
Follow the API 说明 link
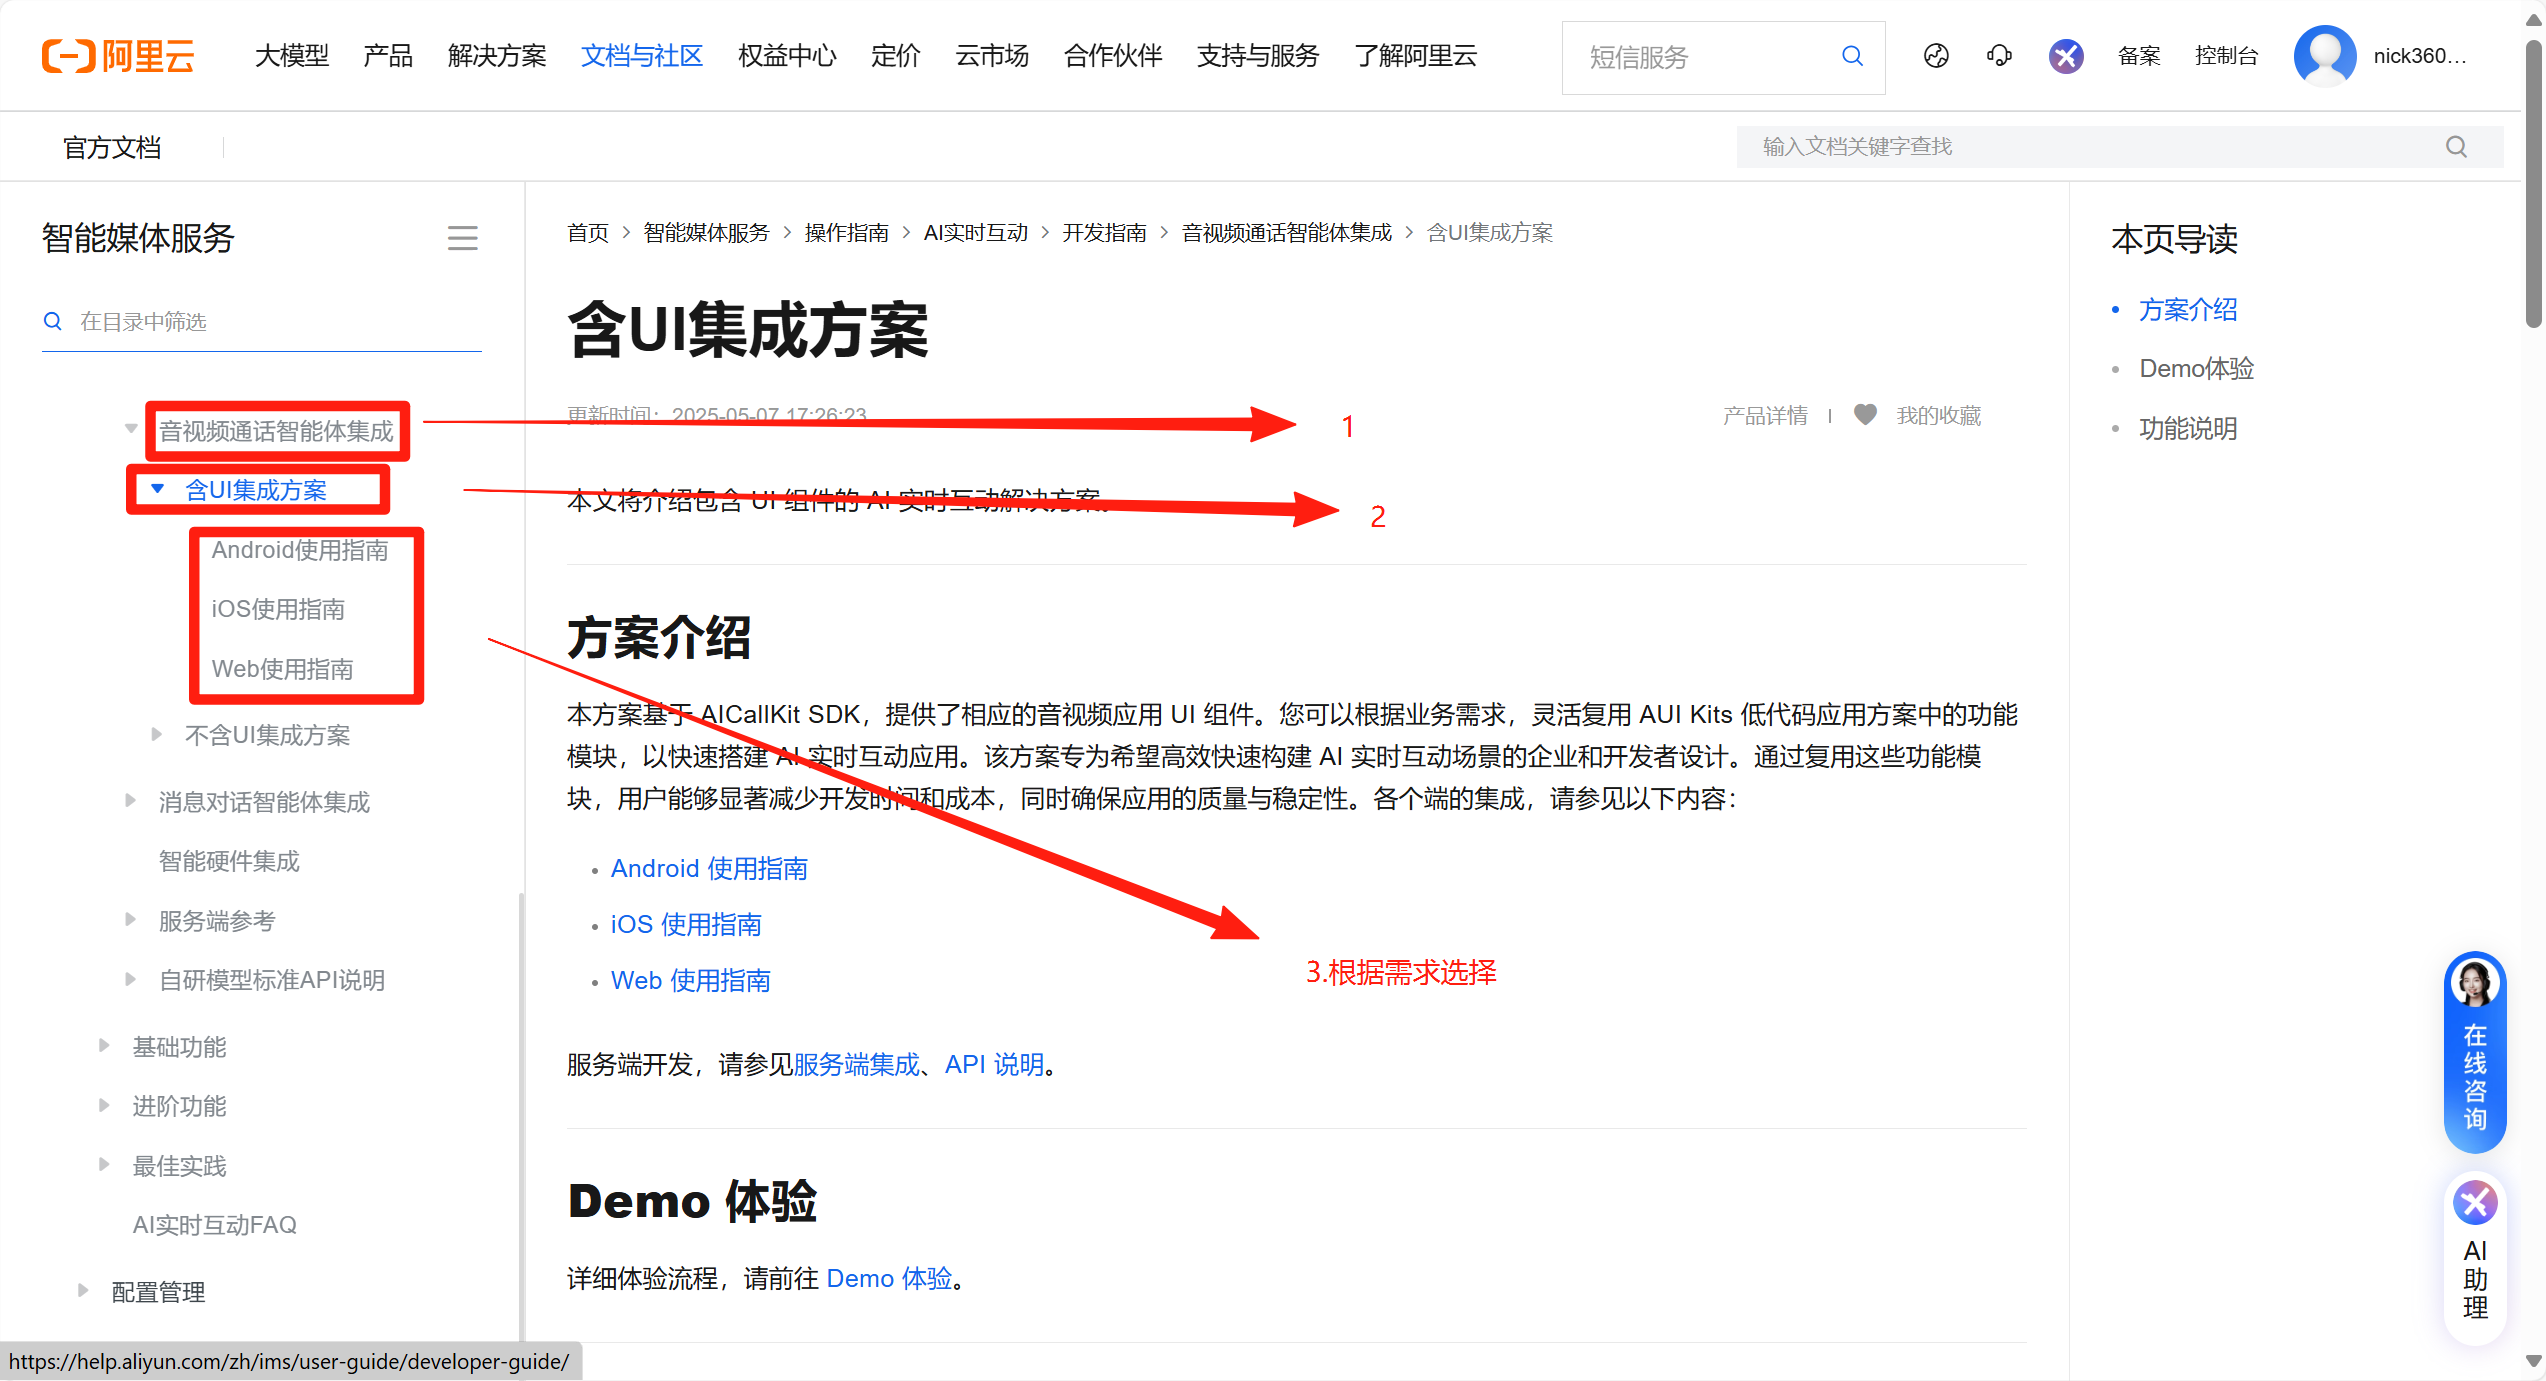[x=994, y=1064]
